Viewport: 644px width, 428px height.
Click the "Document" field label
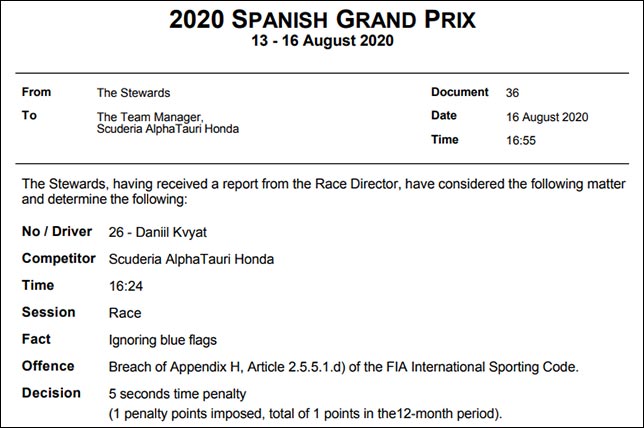tap(459, 92)
